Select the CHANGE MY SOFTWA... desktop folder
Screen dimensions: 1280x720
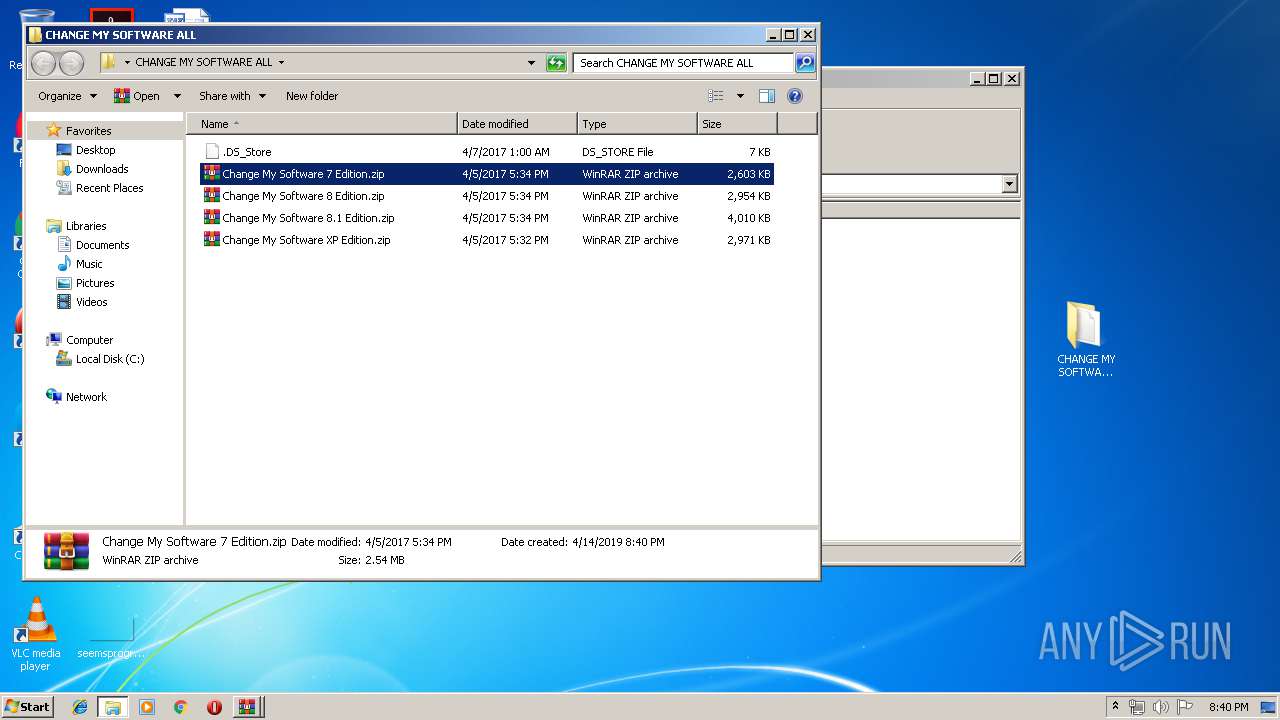click(x=1085, y=340)
